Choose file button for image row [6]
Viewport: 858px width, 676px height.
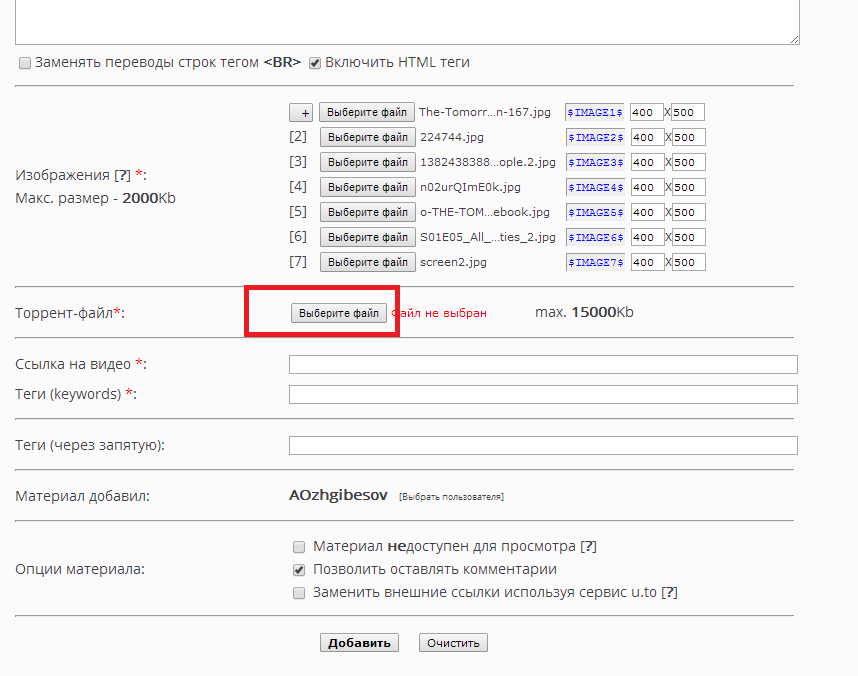pyautogui.click(x=368, y=238)
